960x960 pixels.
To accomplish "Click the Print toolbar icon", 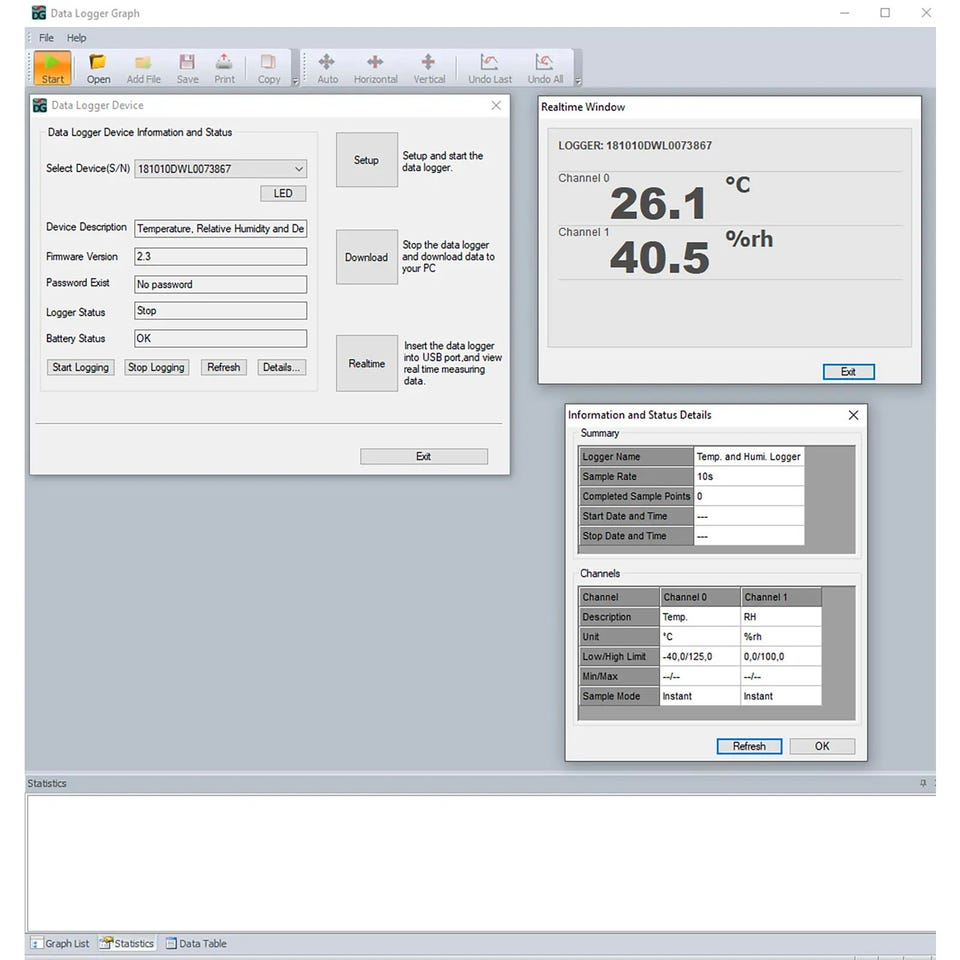I will [224, 68].
